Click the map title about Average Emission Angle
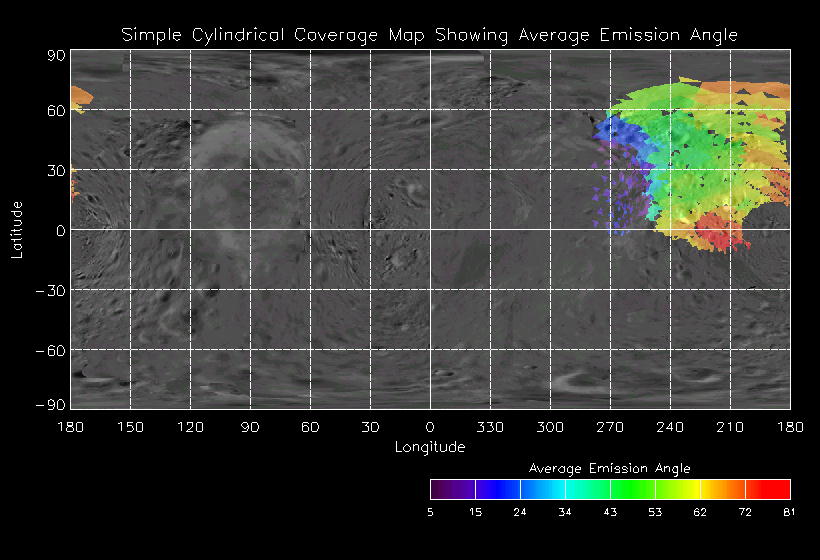The width and height of the screenshot is (820, 560). (x=429, y=35)
